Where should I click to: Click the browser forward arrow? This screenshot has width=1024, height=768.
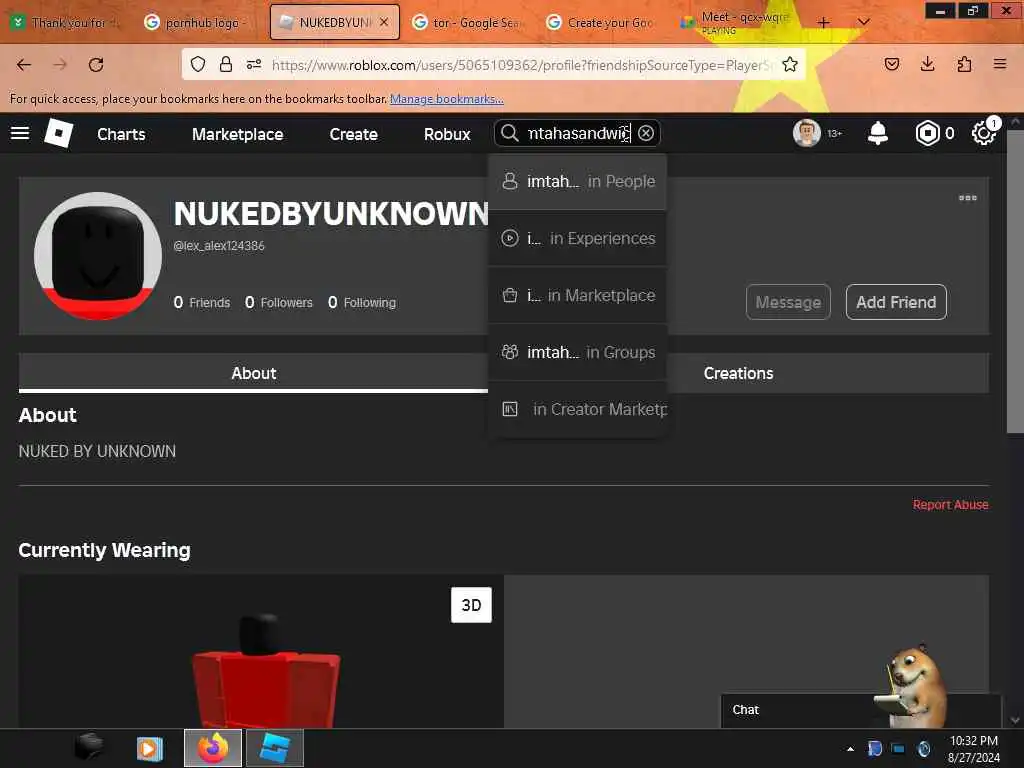point(59,65)
